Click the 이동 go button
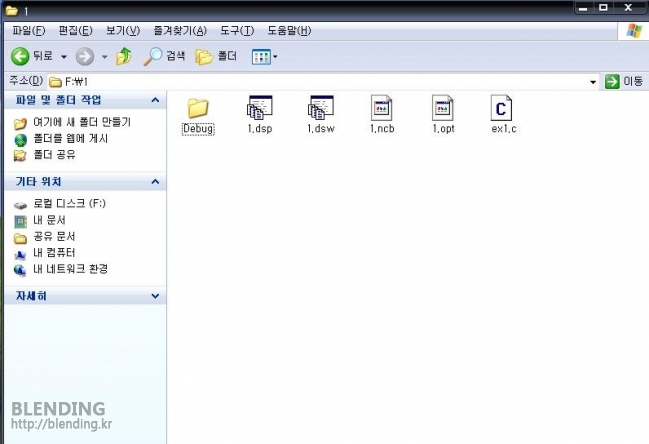 pos(623,81)
